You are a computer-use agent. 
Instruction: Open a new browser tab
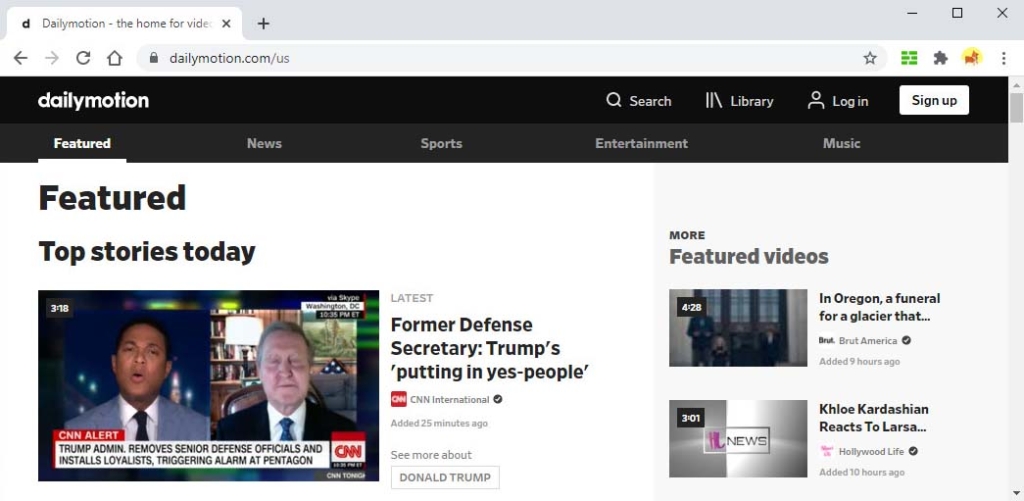click(263, 24)
